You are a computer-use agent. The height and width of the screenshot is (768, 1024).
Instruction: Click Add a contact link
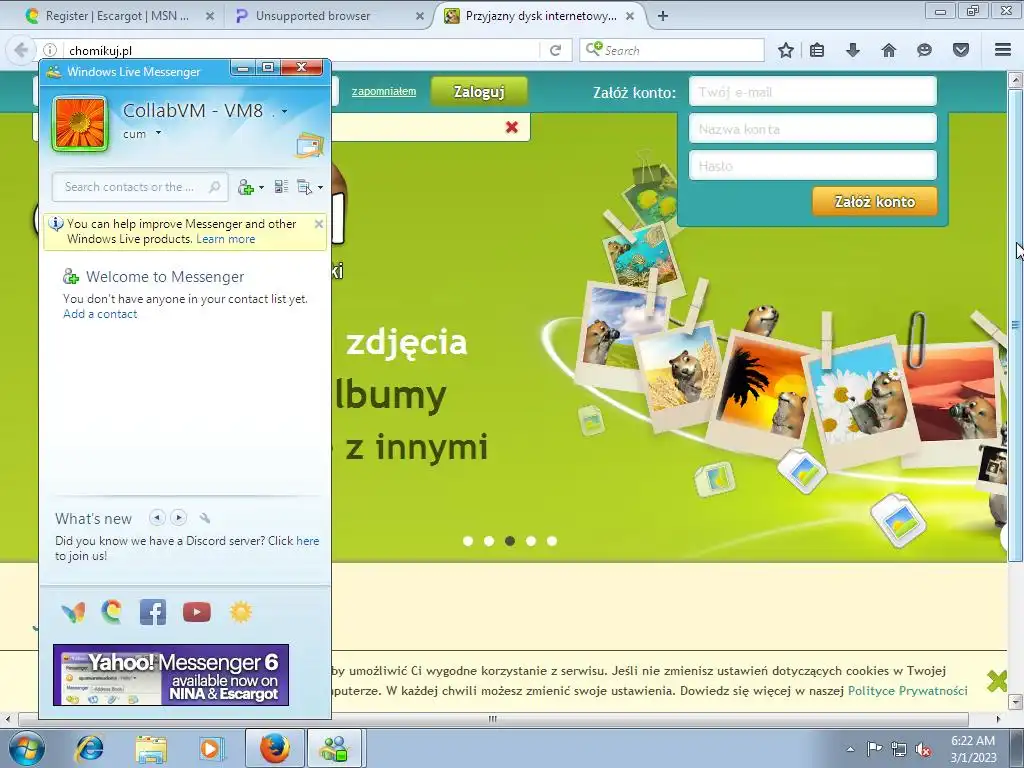(x=100, y=314)
